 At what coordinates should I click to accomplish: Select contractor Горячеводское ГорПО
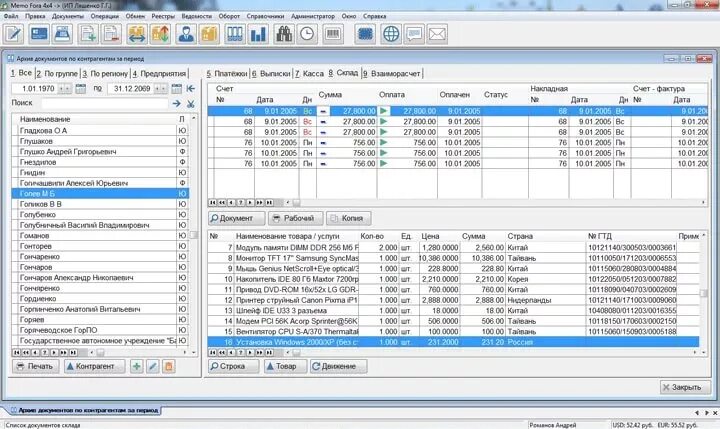click(x=100, y=330)
